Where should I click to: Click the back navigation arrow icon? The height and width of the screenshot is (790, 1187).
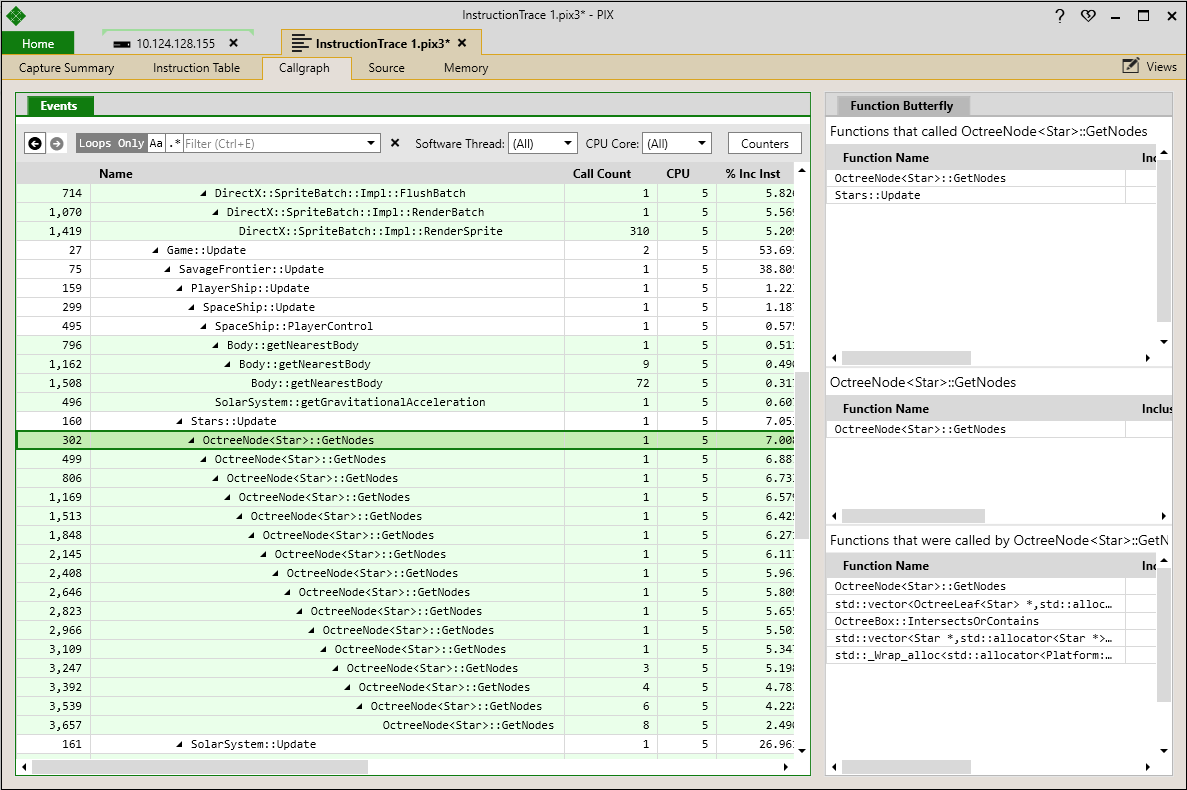coord(35,143)
